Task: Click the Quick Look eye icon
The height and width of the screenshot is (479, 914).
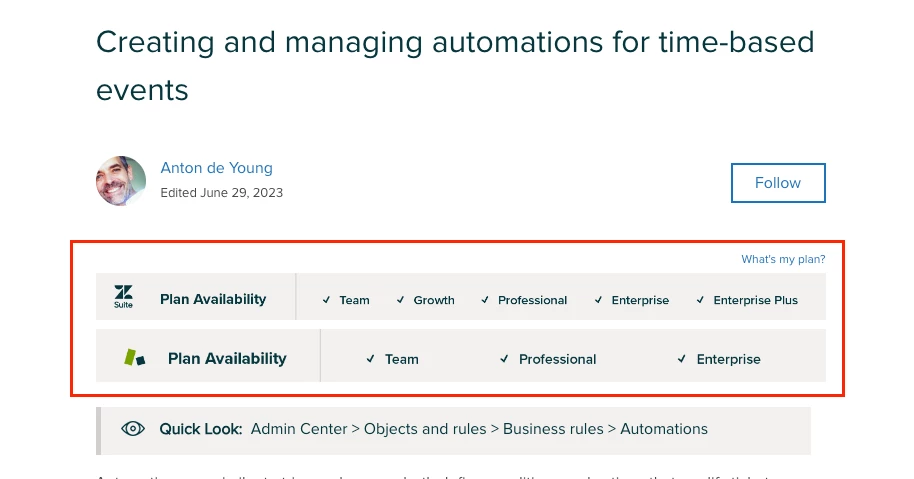Action: point(133,429)
